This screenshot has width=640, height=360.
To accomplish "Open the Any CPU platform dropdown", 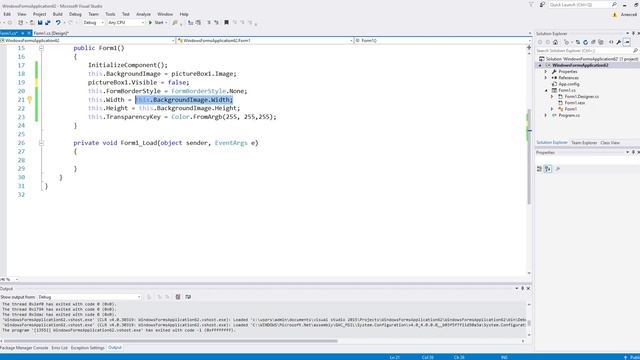I will 126,23.
